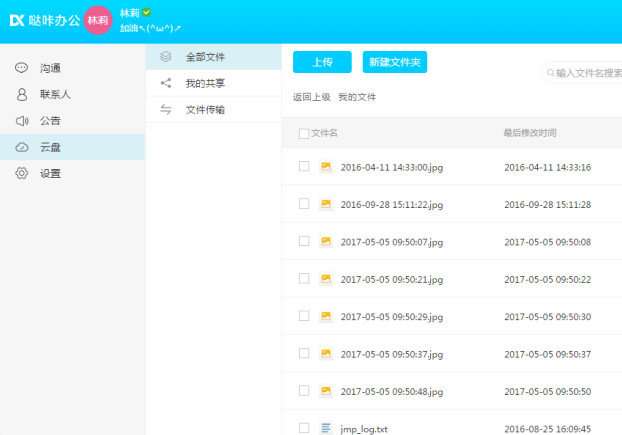Switch to the 全部文件 tab

tap(214, 57)
